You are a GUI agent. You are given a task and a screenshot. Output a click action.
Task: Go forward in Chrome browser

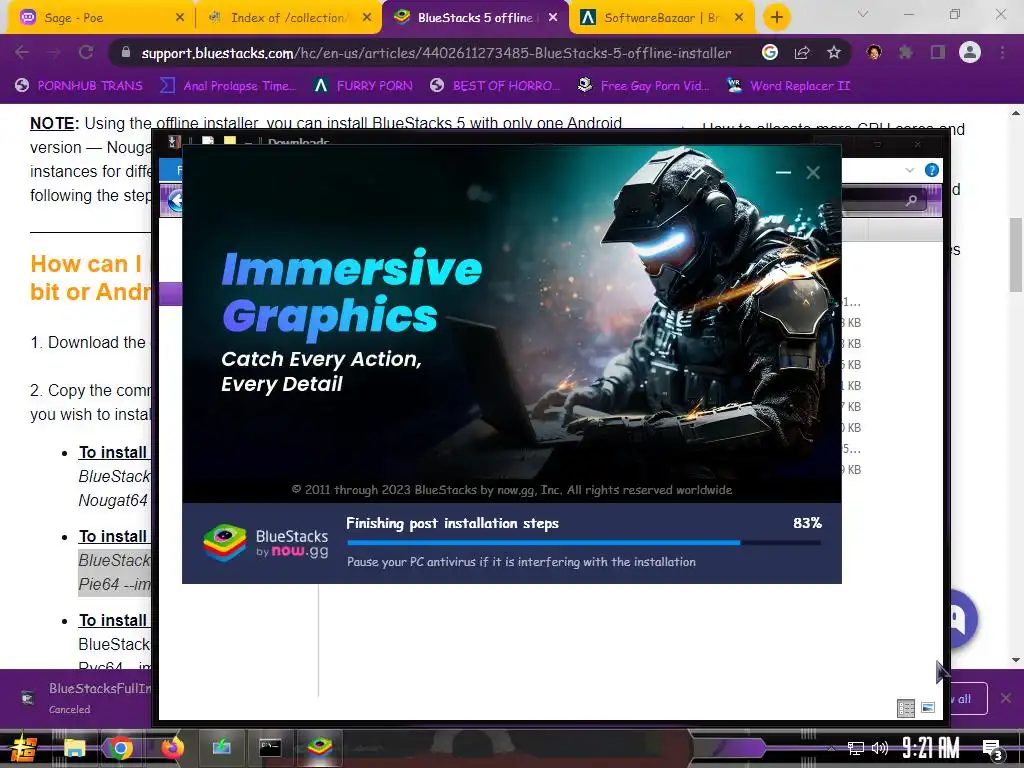coord(54,53)
